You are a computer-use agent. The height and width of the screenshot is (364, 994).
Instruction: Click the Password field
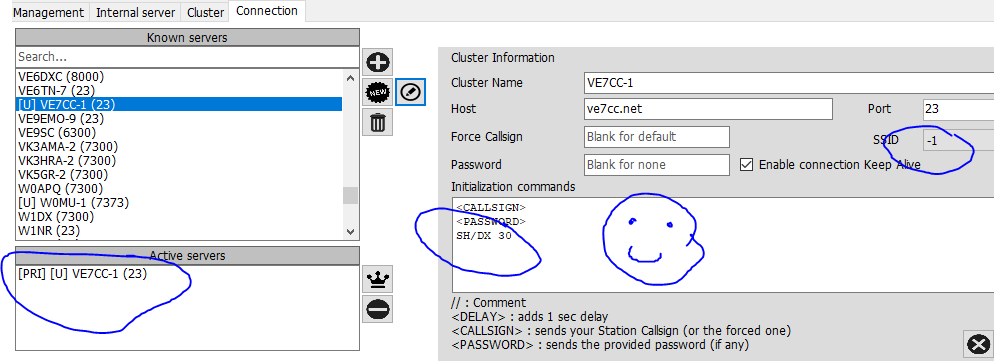coord(656,165)
